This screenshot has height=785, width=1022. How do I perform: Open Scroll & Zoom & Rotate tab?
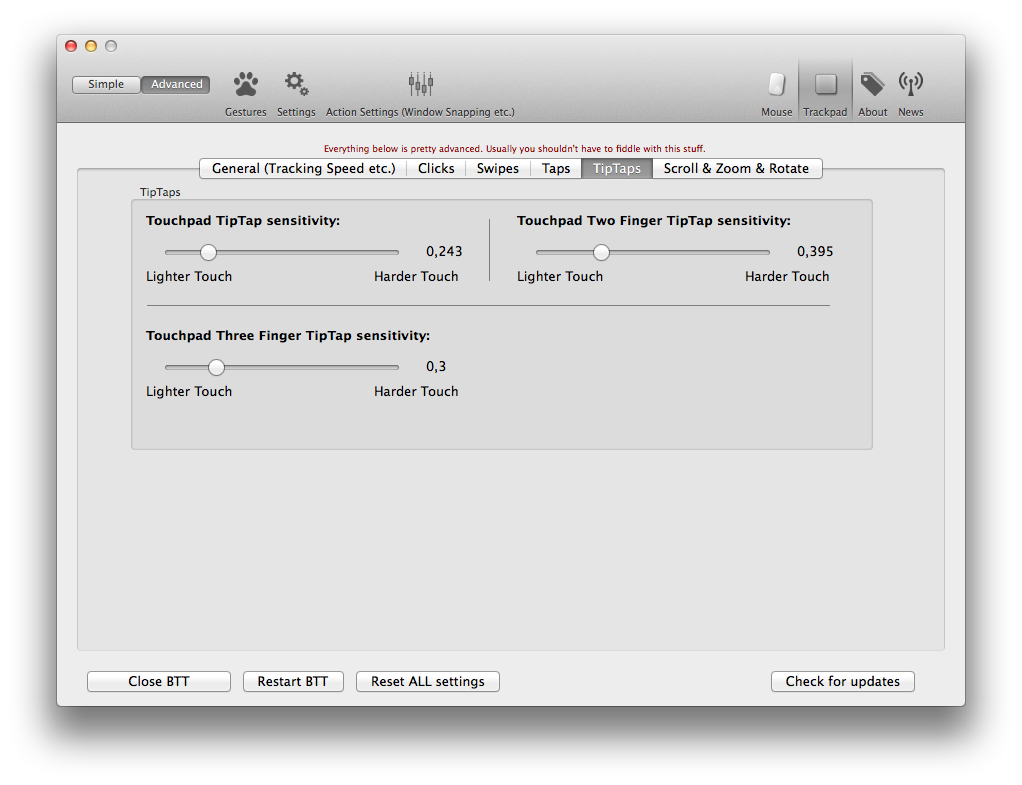(x=737, y=168)
